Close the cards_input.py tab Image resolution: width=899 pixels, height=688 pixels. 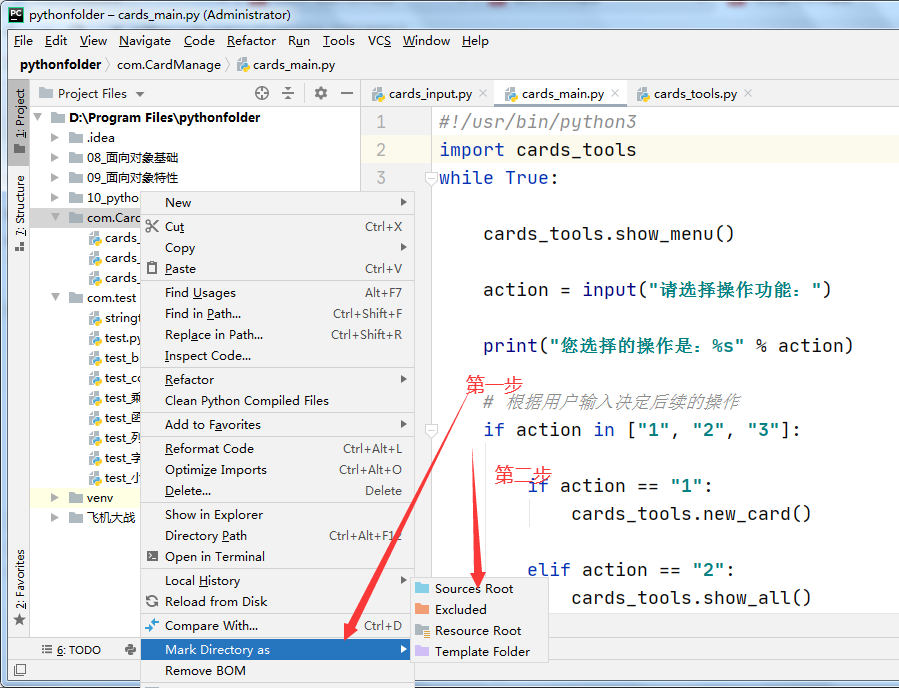483,93
